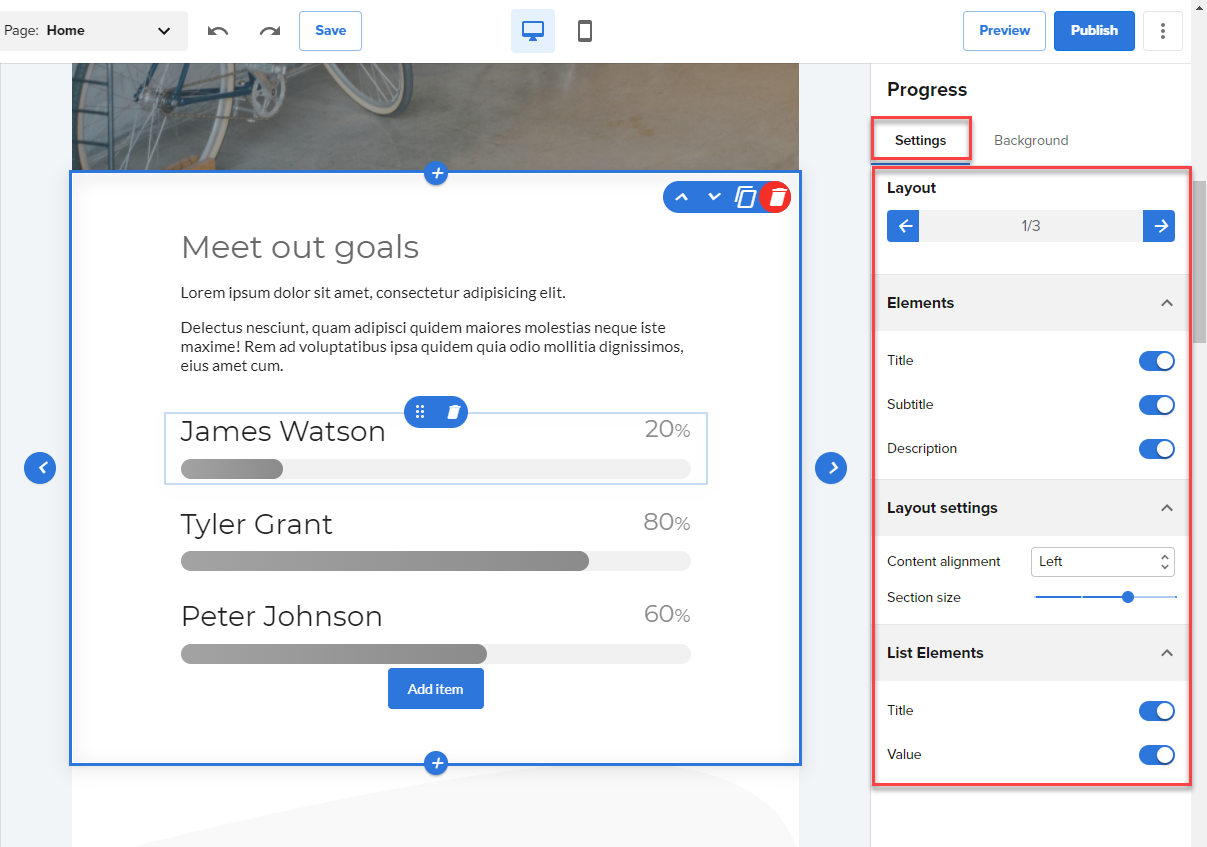Image resolution: width=1207 pixels, height=847 pixels.
Task: Go to next layout using canvas right arrow
Action: click(x=831, y=467)
